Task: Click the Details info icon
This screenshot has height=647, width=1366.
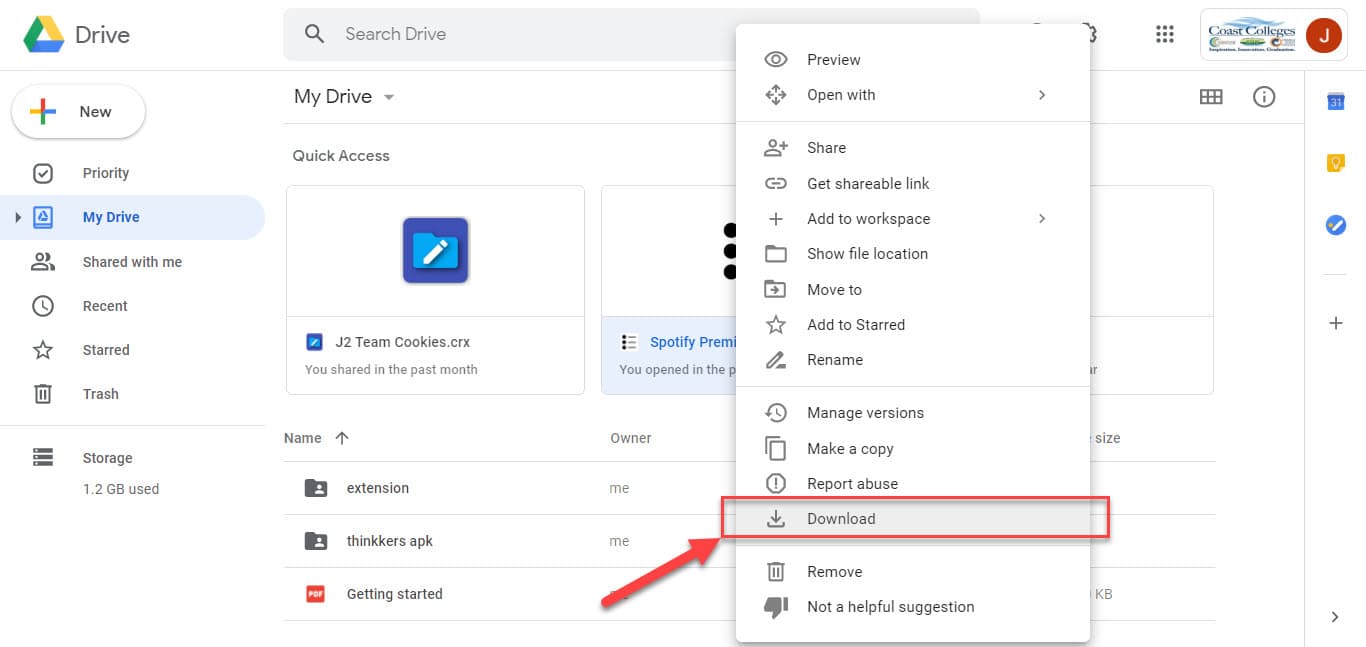Action: point(1264,96)
